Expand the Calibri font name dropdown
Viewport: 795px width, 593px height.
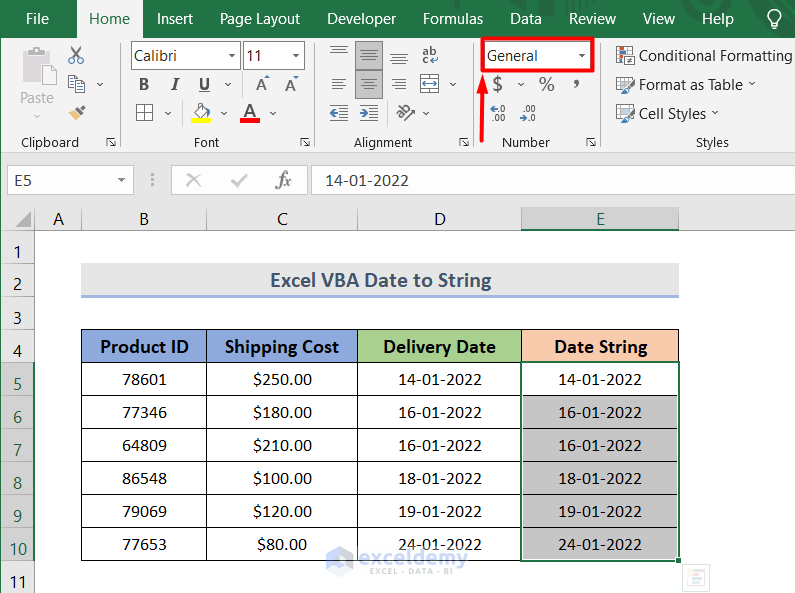click(232, 56)
